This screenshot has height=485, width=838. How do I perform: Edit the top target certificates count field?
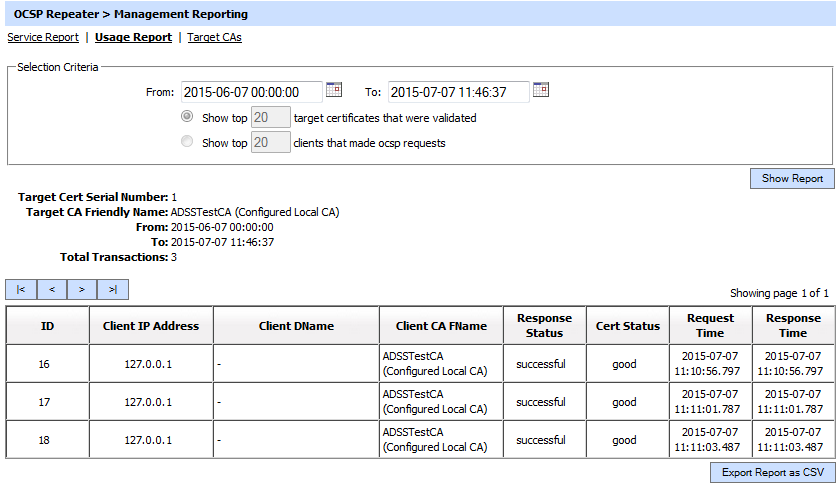point(270,117)
